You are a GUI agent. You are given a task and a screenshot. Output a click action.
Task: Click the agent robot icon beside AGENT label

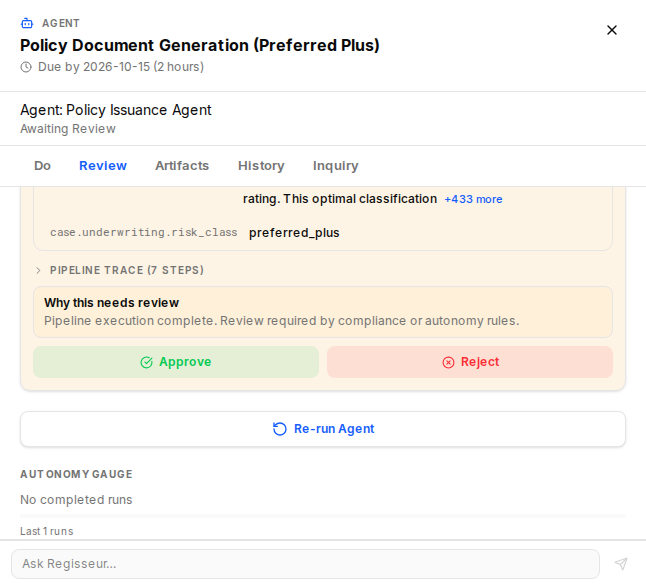tap(27, 23)
